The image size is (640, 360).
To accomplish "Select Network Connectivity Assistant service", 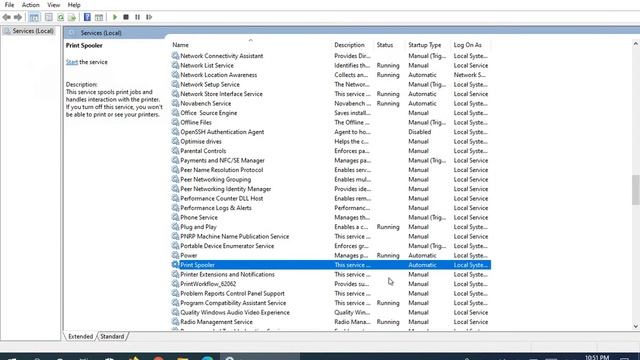I will pyautogui.click(x=331, y=56).
